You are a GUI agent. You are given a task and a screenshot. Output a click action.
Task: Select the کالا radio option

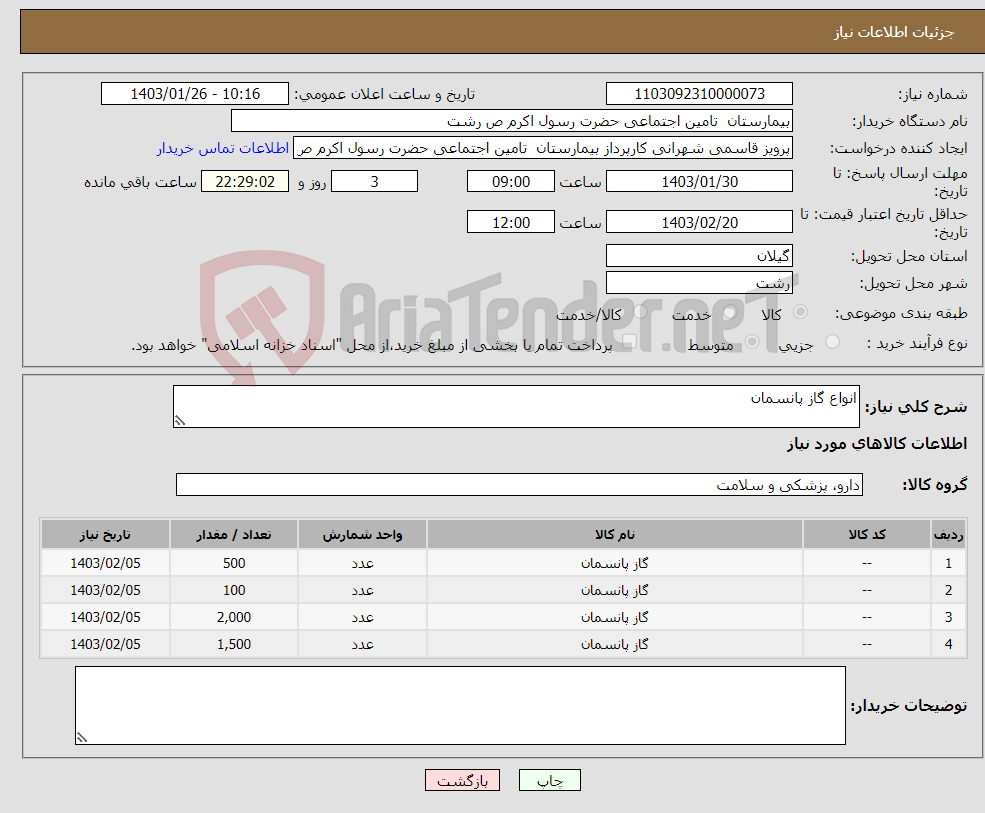tap(800, 312)
